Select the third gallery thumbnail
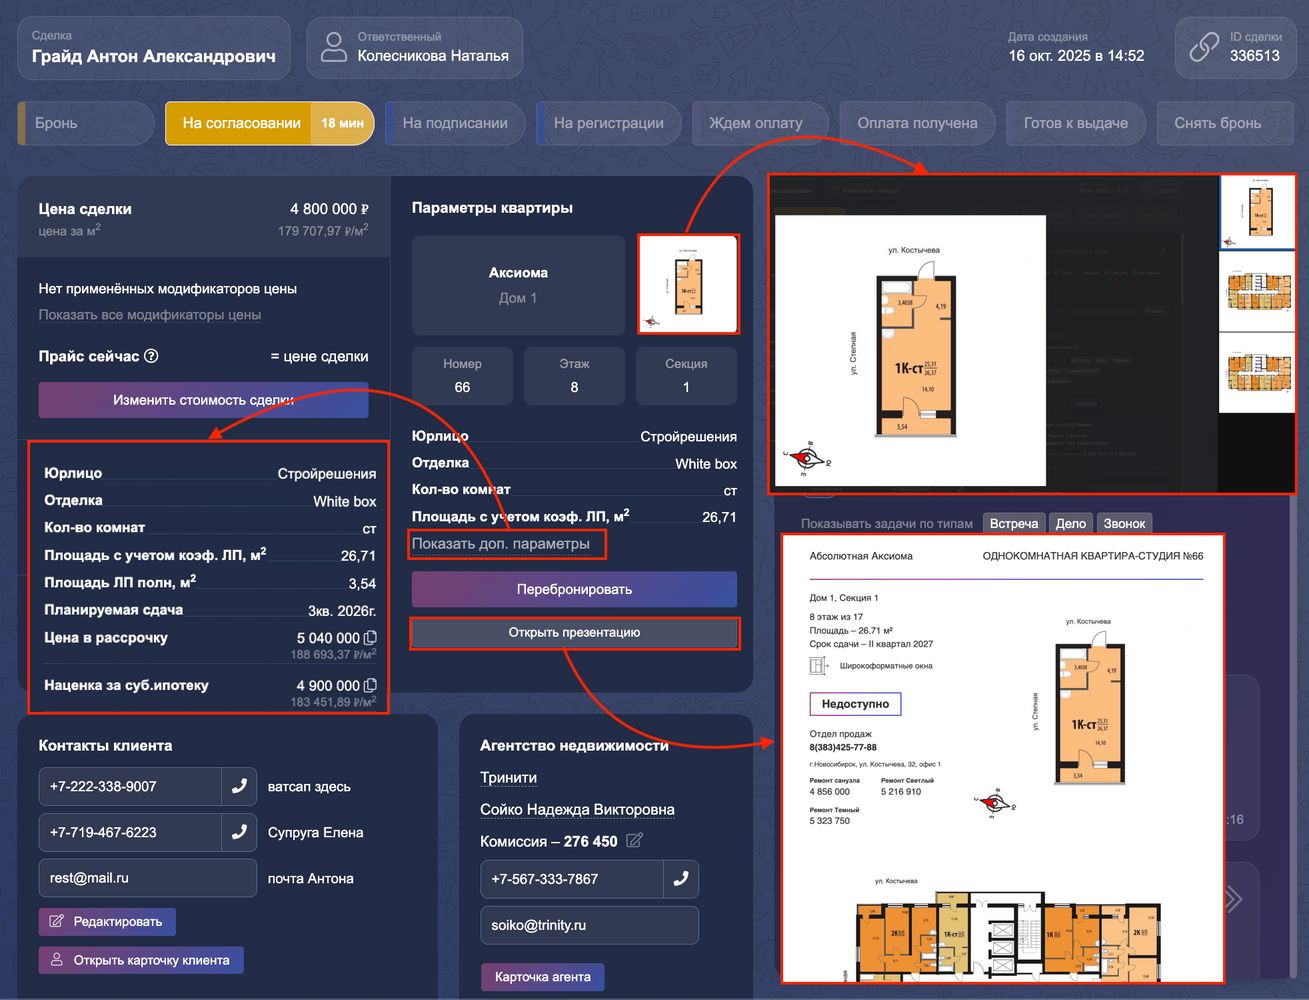 pos(1257,372)
